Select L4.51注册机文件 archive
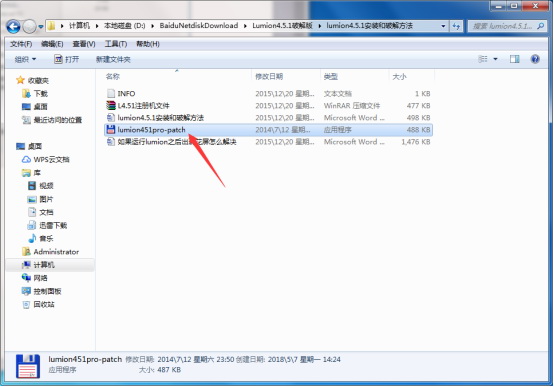Screen dimensions: 554x387 (269, 106)
